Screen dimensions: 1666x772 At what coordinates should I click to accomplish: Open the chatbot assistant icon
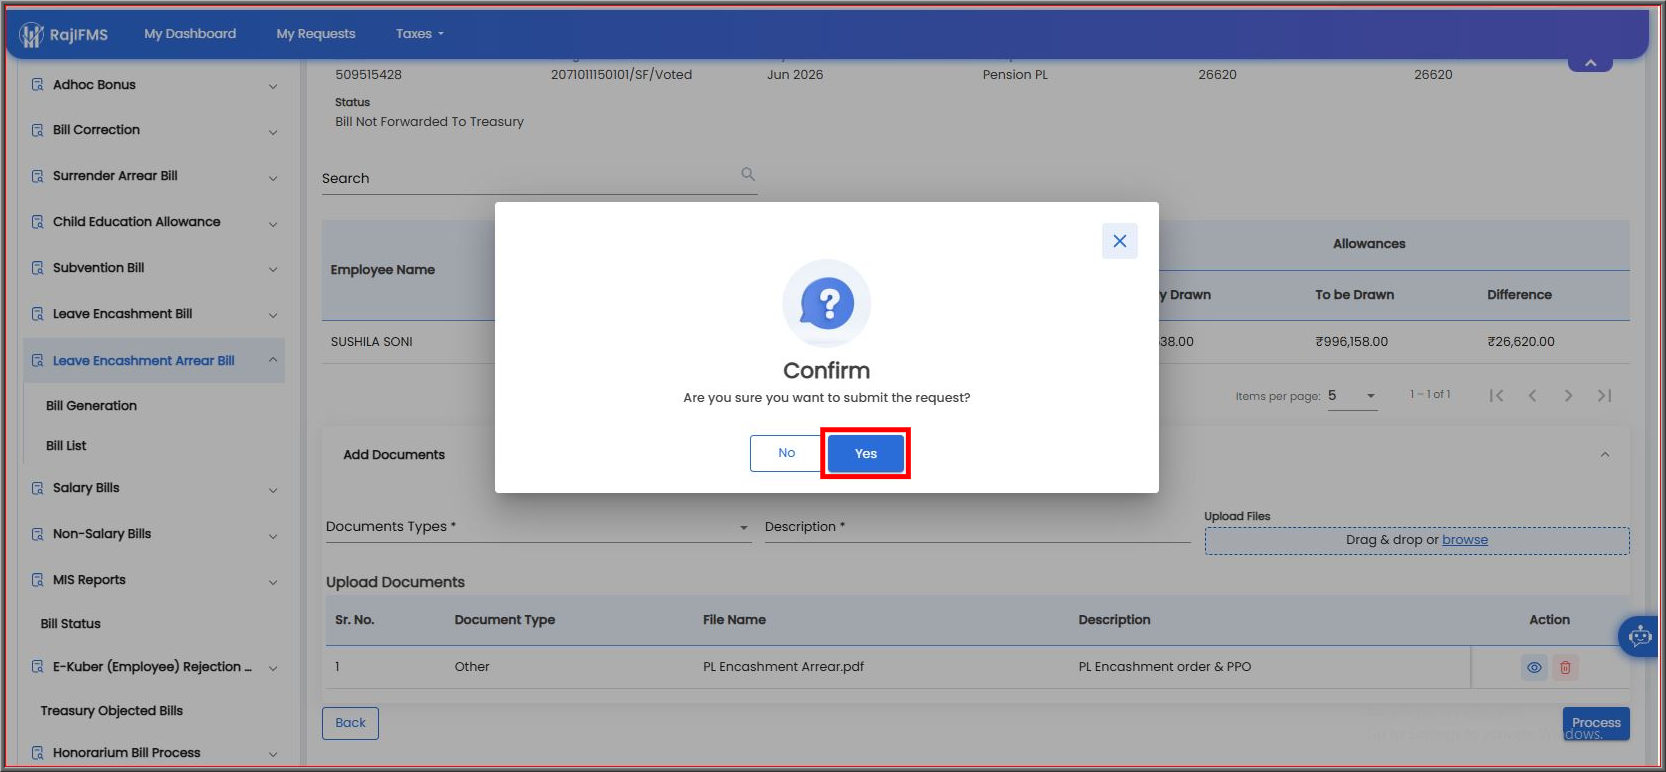pyautogui.click(x=1639, y=635)
